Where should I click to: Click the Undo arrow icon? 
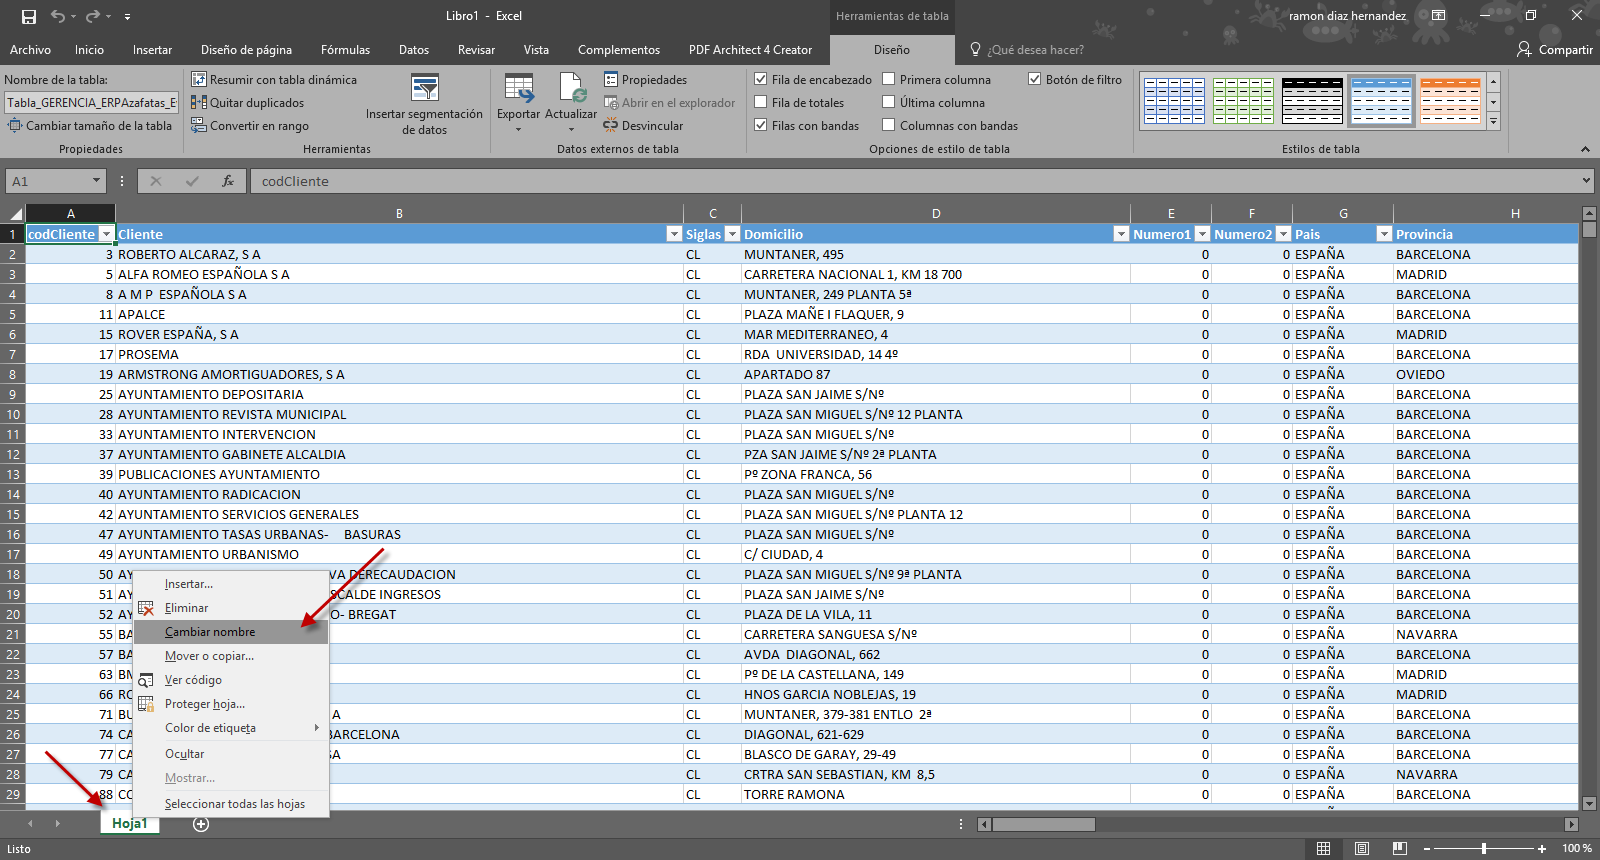[58, 16]
